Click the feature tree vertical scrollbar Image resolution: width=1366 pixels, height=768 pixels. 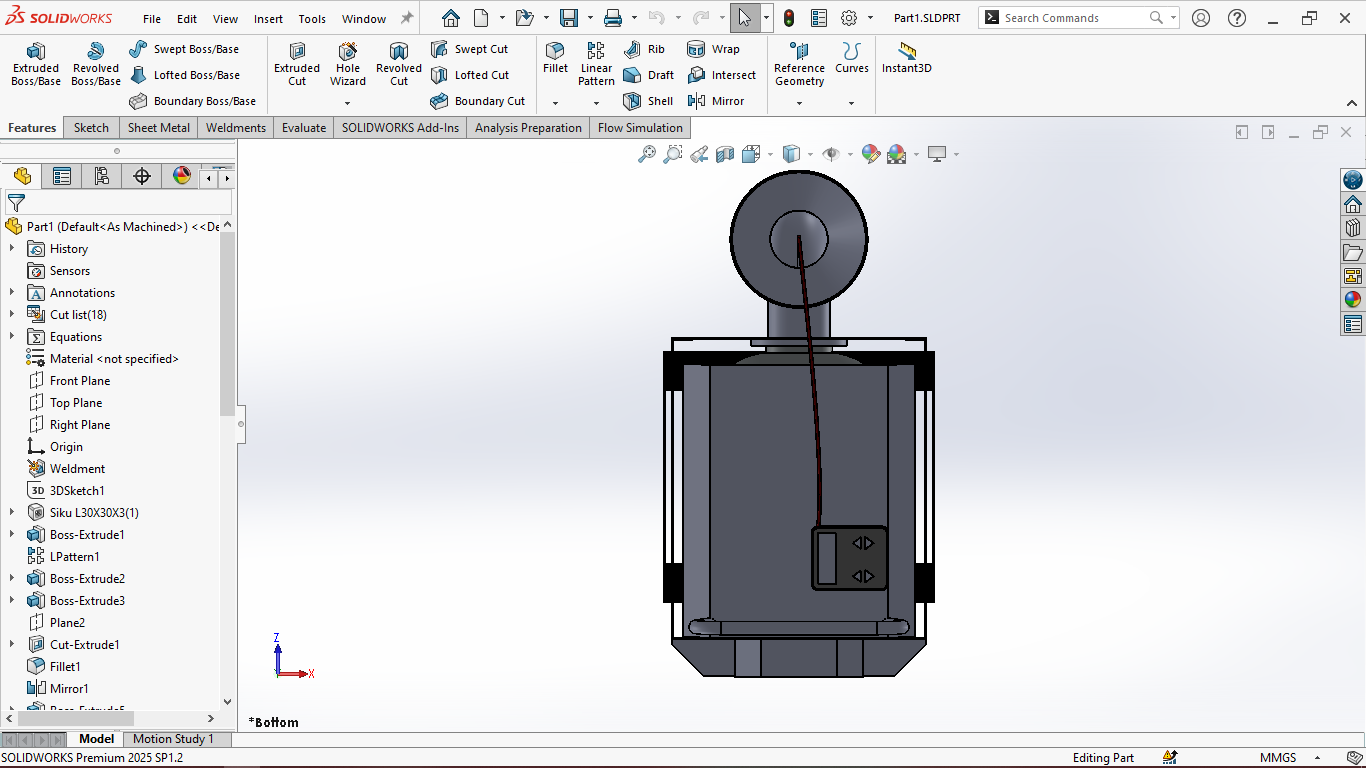227,324
